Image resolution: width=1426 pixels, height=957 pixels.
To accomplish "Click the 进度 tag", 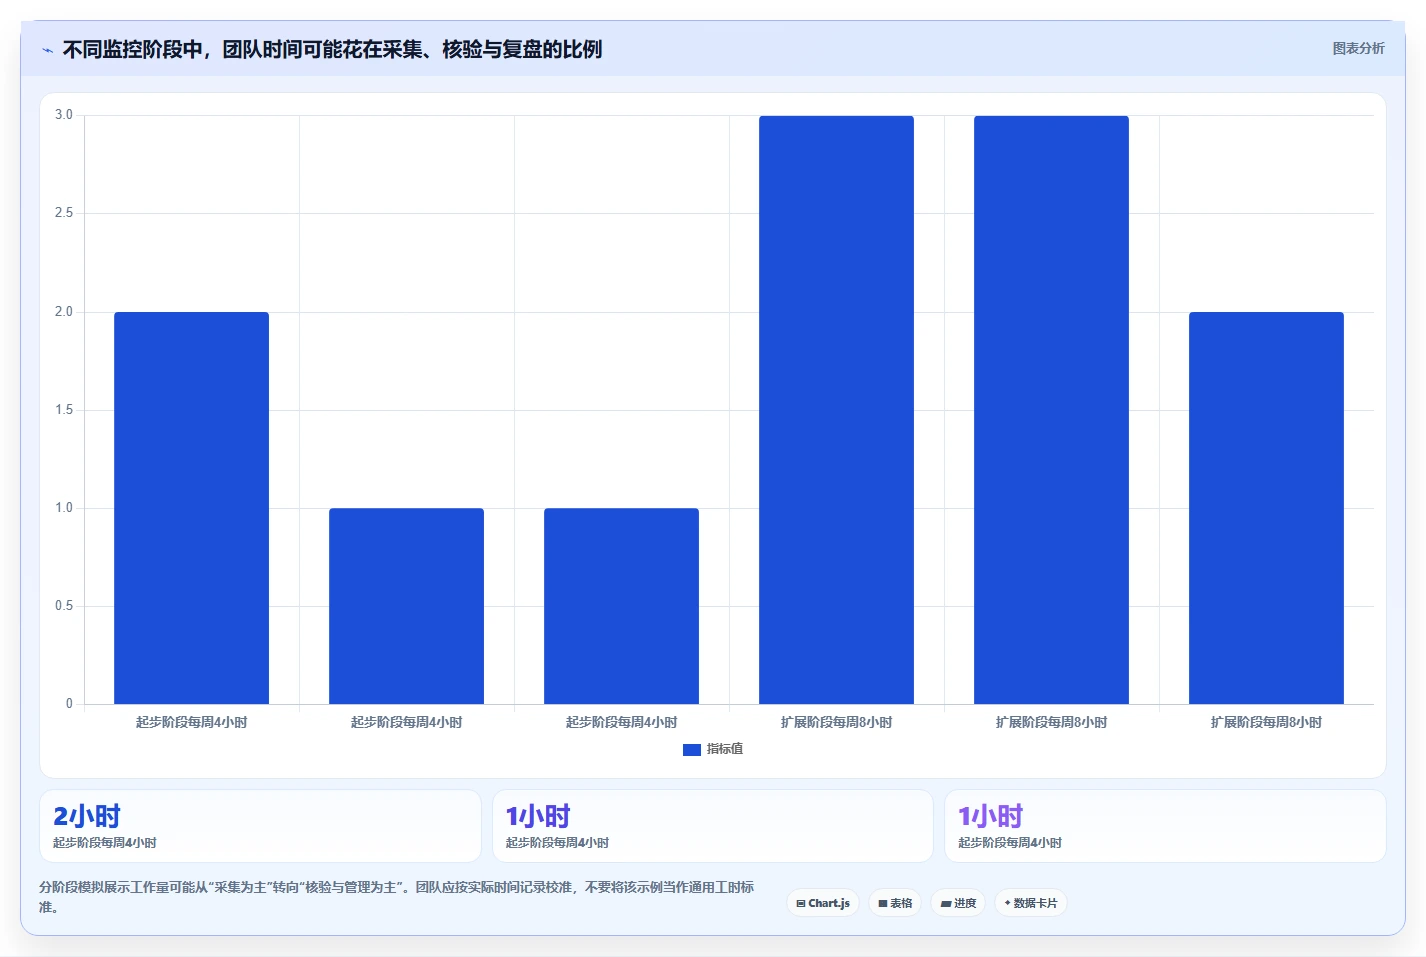I will [958, 903].
